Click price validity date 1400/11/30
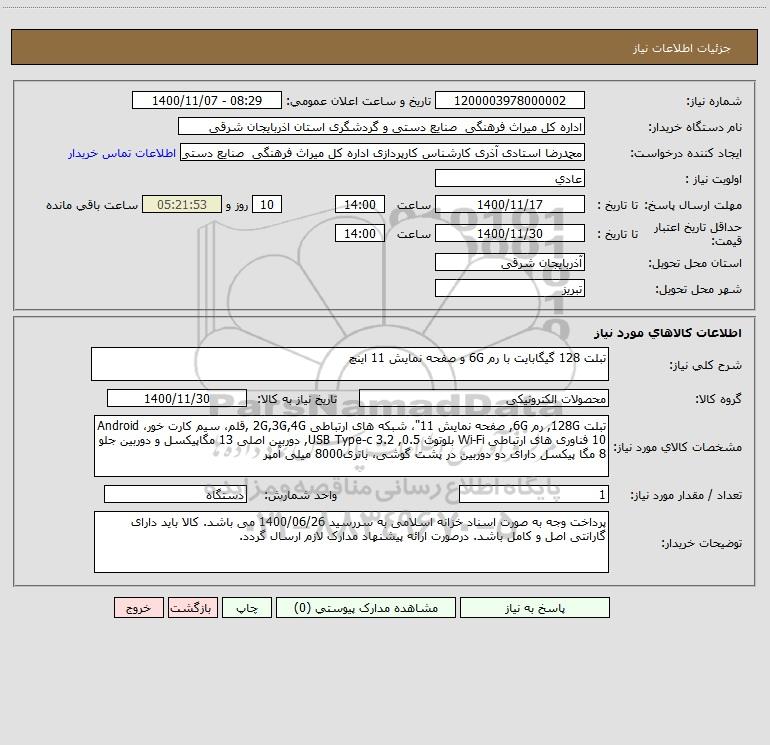The height and width of the screenshot is (745, 770). coord(510,233)
